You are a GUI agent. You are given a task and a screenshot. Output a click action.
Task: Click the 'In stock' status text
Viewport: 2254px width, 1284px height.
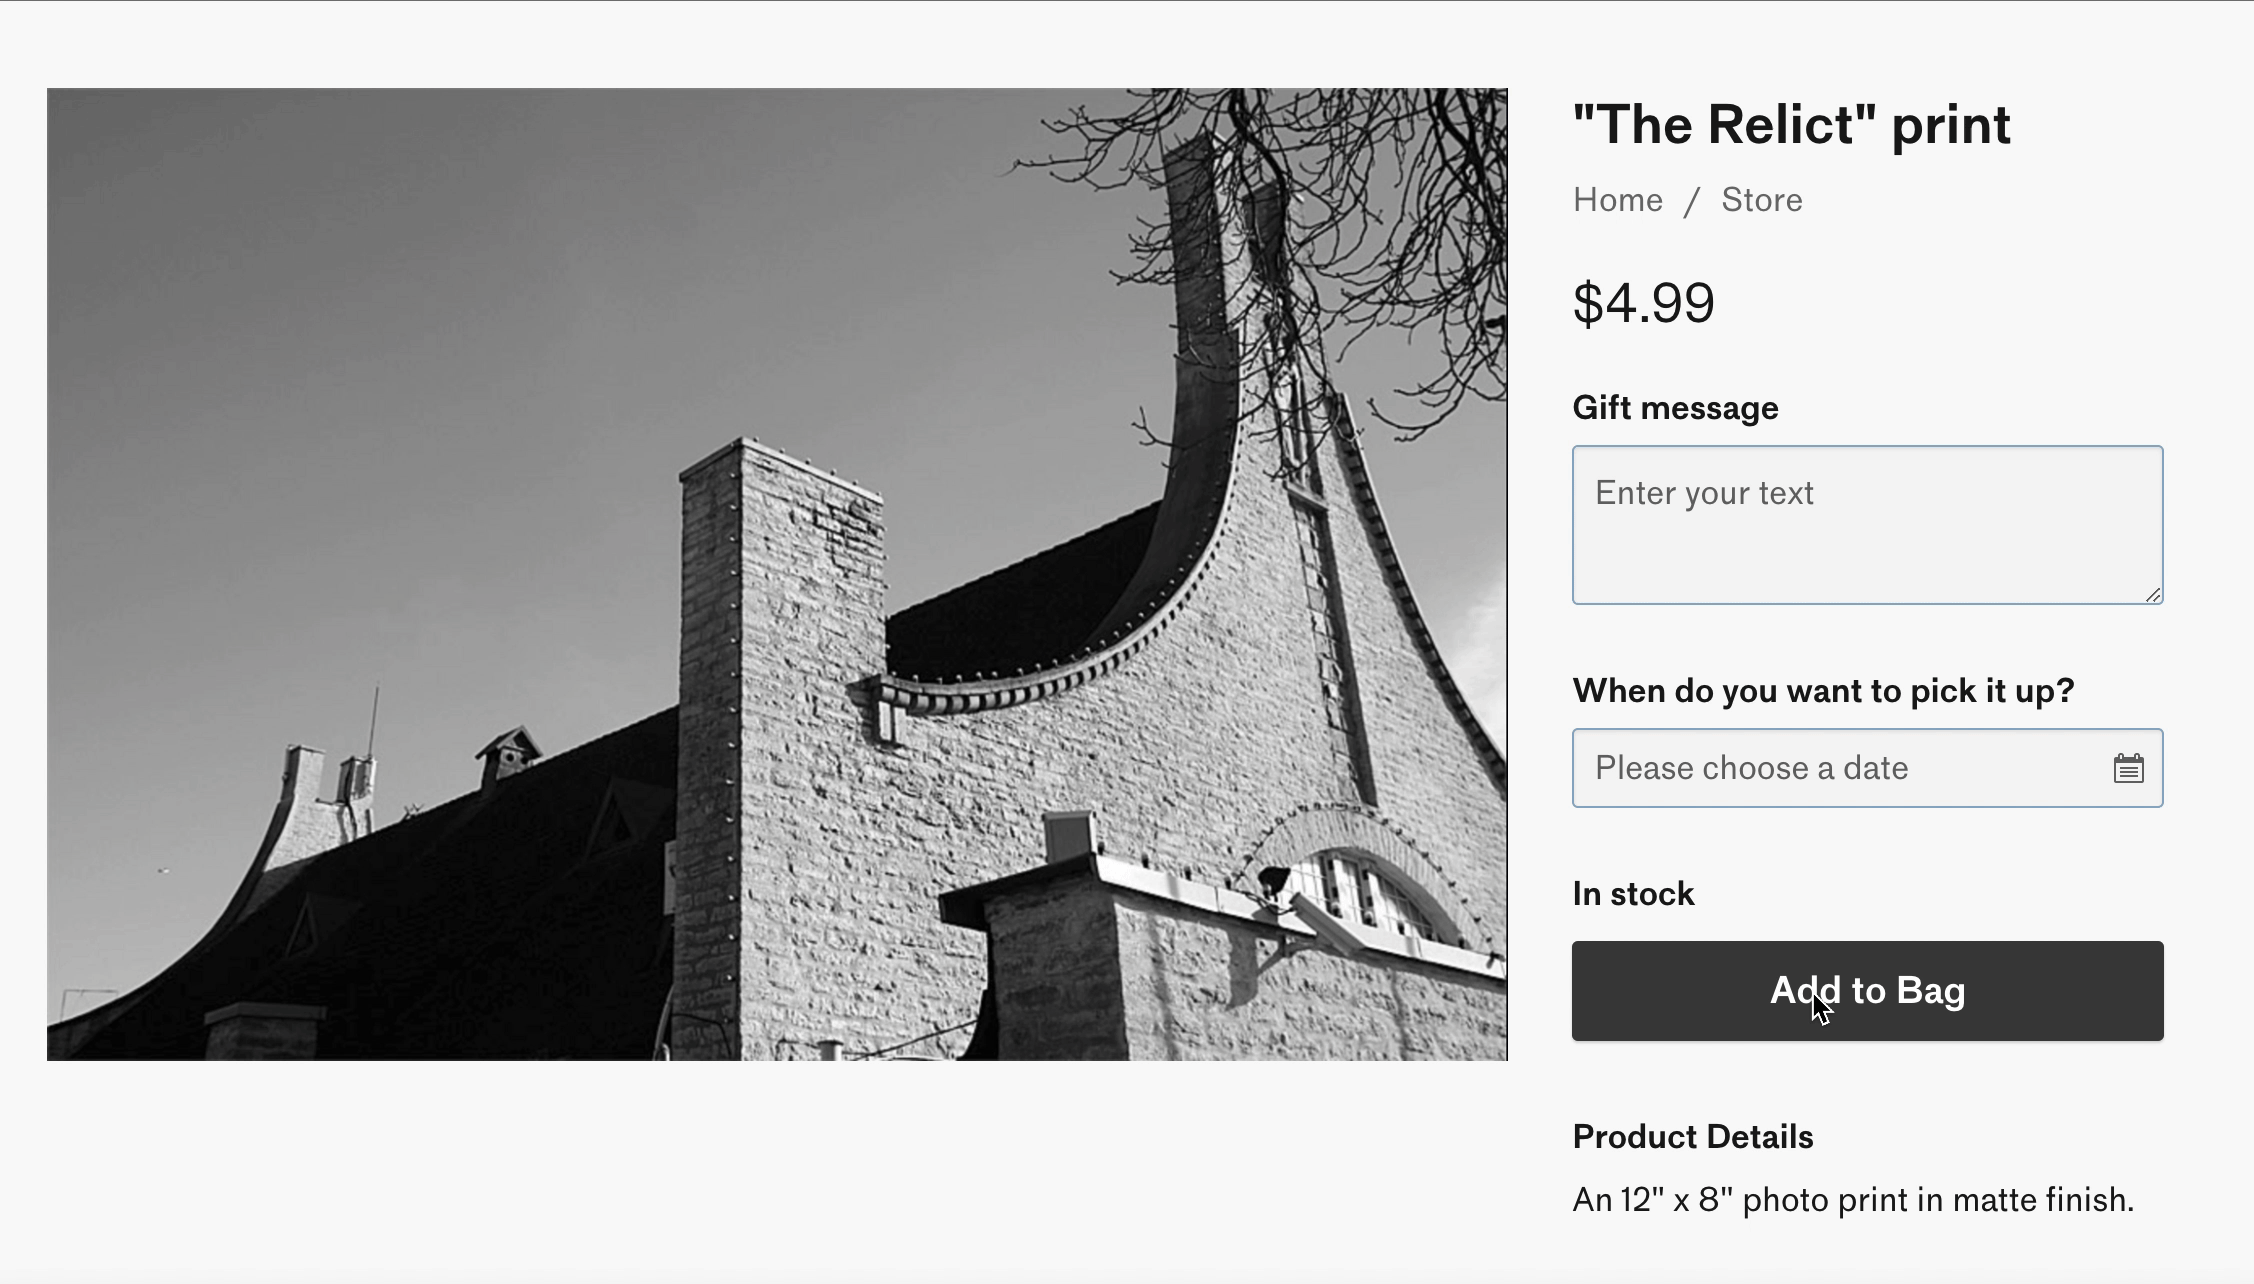[1633, 894]
